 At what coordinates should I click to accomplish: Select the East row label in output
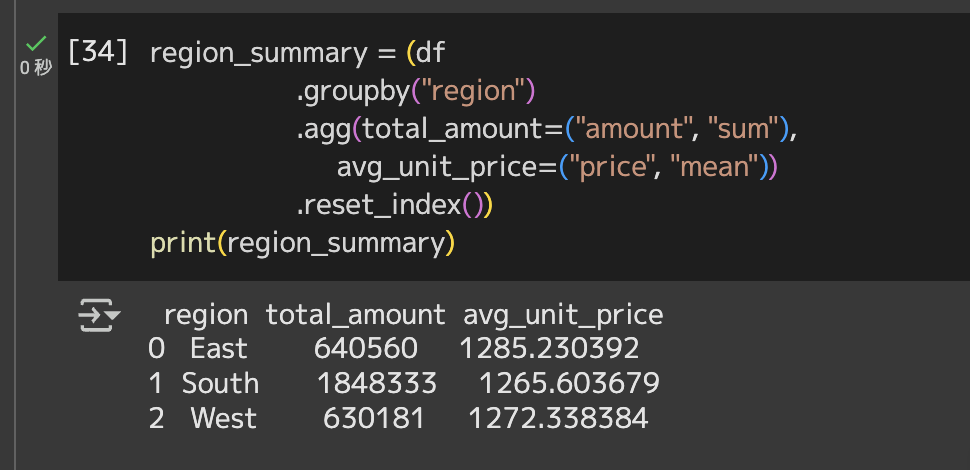tap(219, 349)
